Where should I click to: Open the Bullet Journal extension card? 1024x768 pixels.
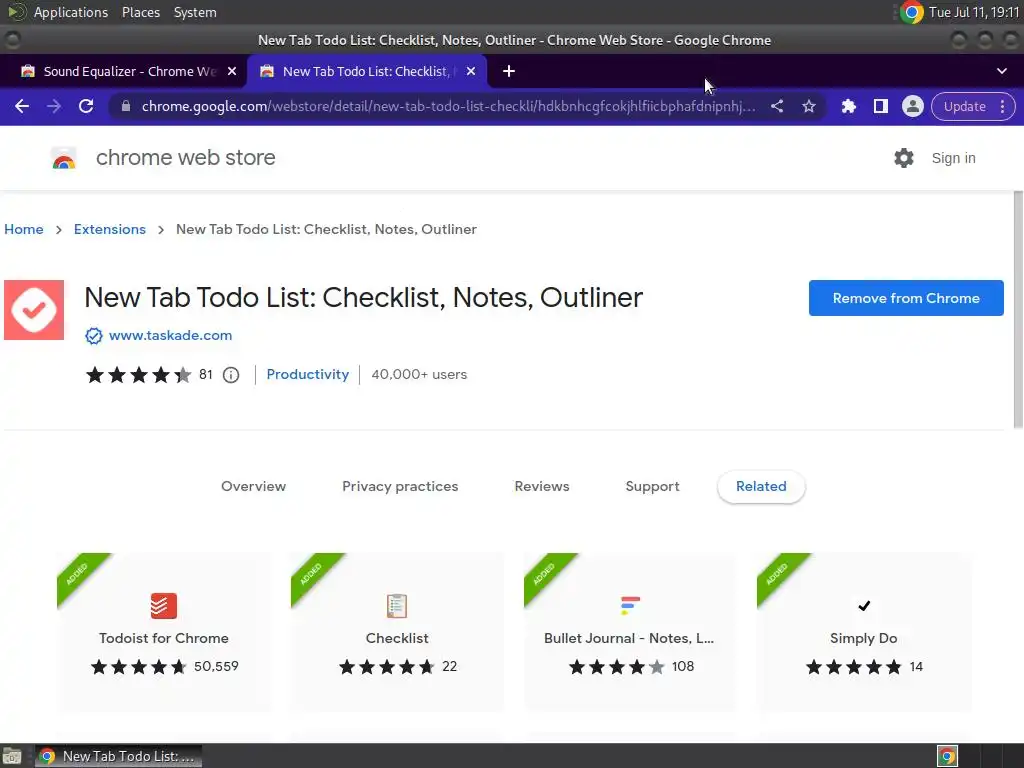pos(630,632)
